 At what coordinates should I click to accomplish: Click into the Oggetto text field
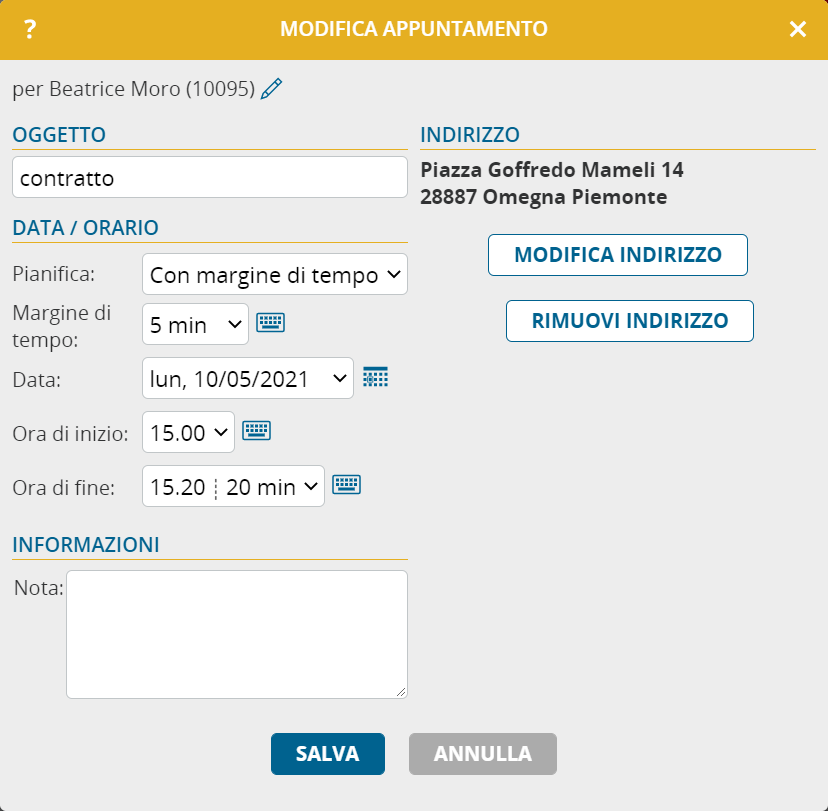click(x=210, y=179)
